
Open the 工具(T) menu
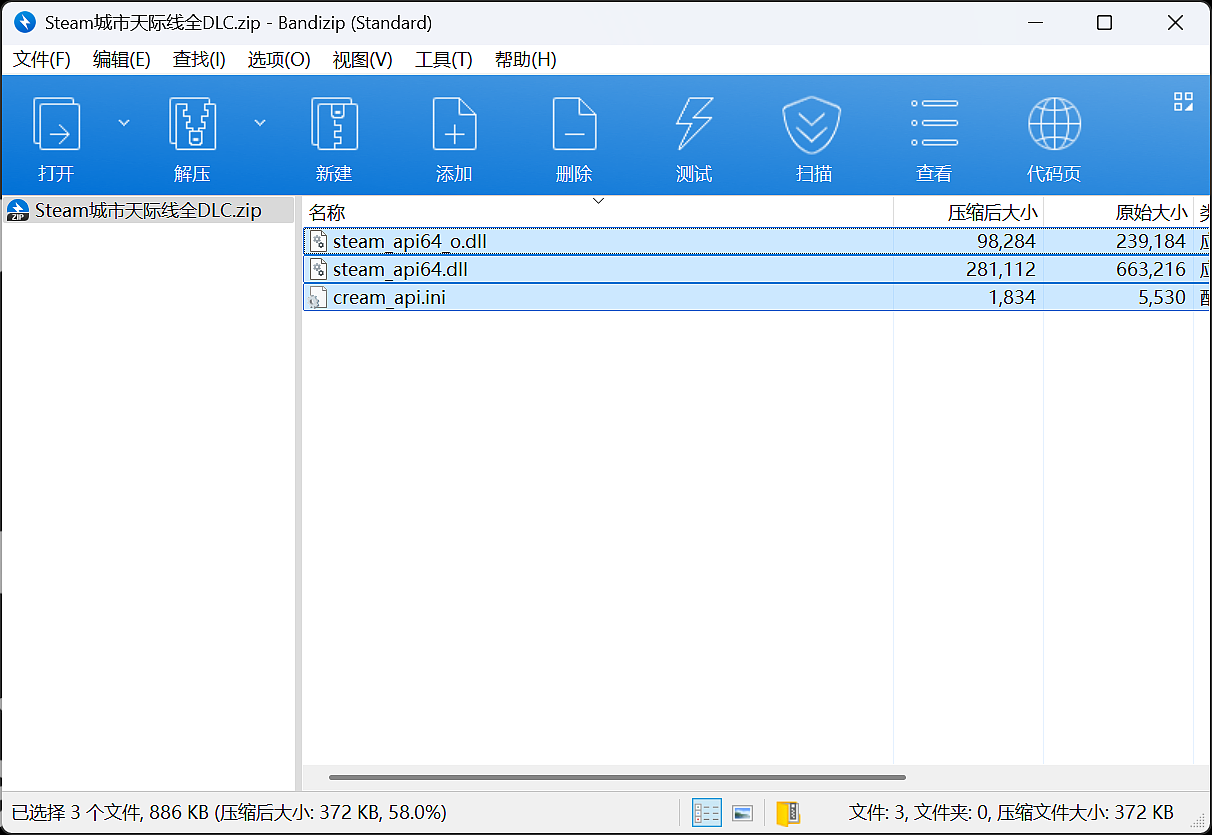click(x=444, y=60)
